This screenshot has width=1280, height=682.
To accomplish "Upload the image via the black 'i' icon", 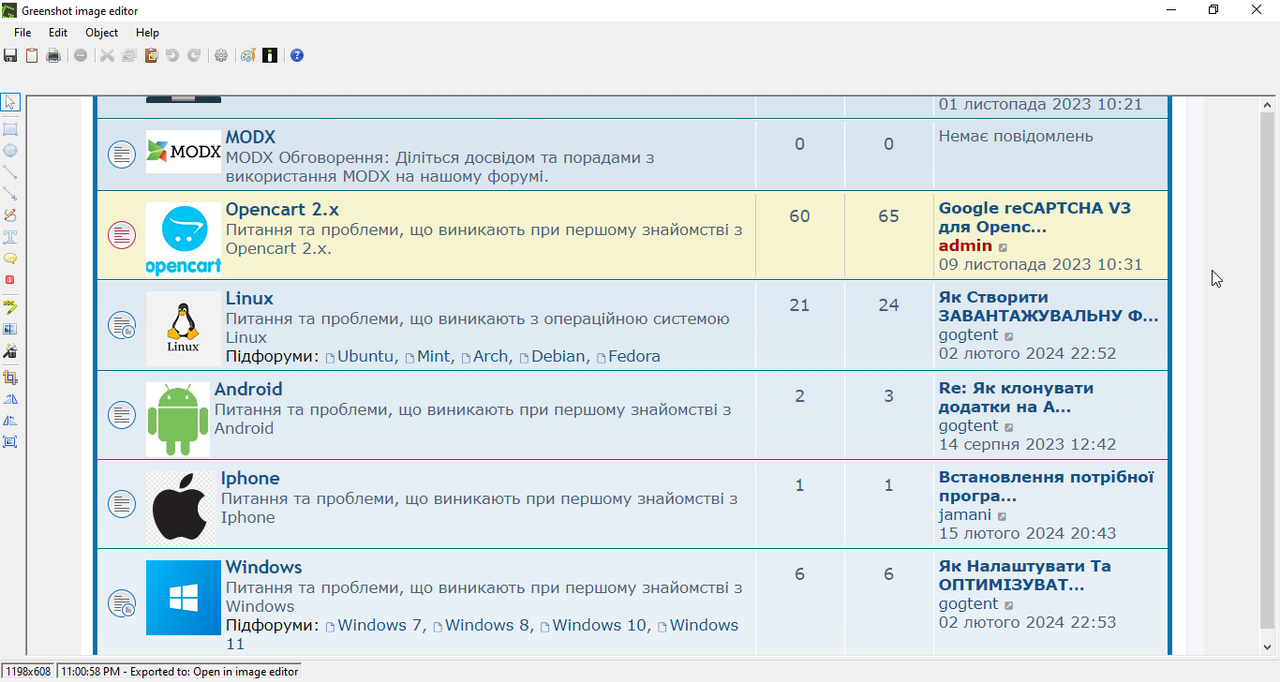I will tap(270, 56).
